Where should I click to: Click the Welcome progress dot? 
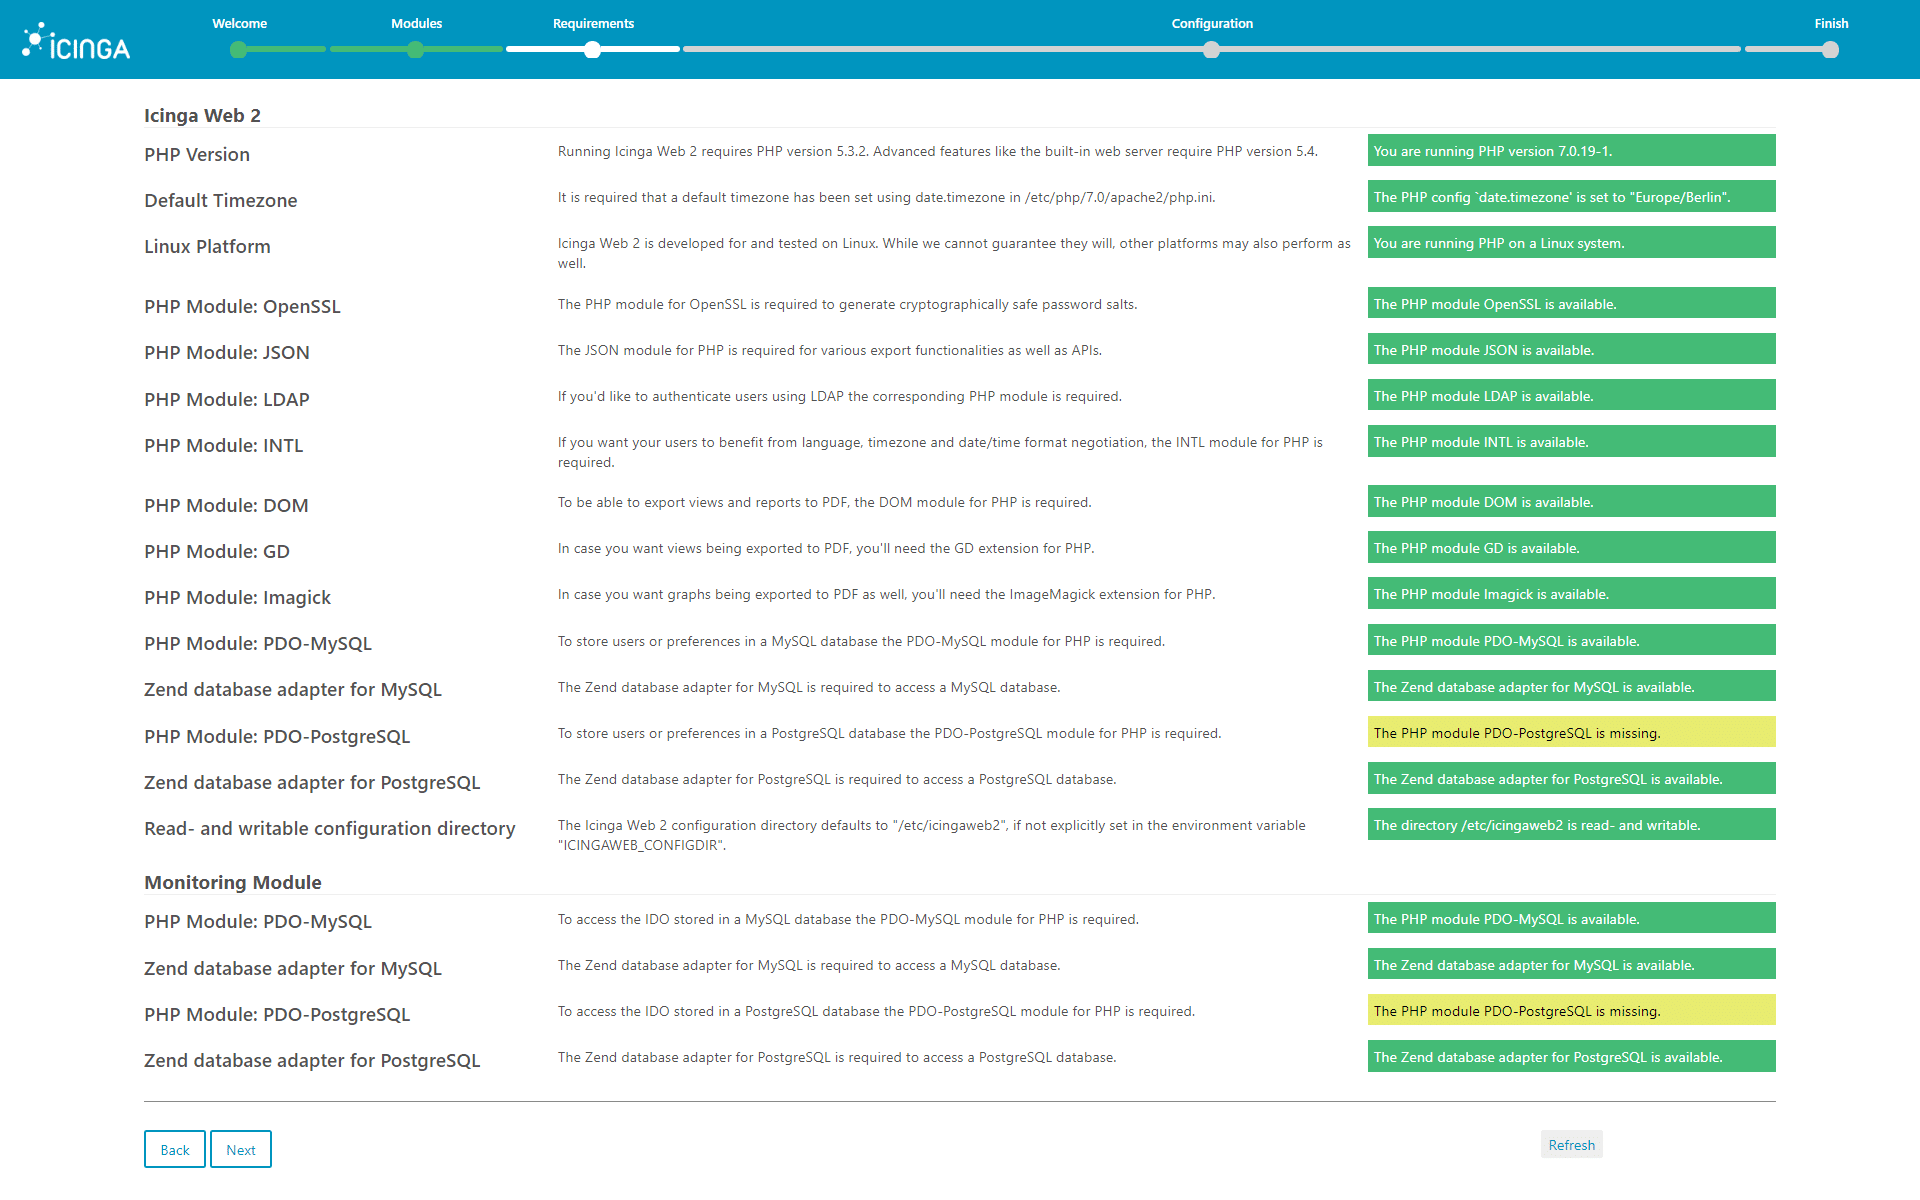[x=238, y=49]
